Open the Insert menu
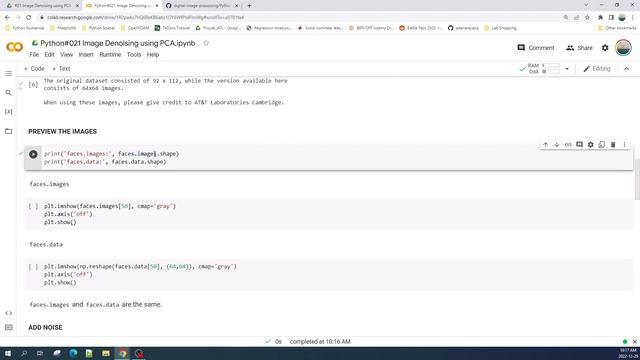This screenshot has height=360, width=640. 86,54
